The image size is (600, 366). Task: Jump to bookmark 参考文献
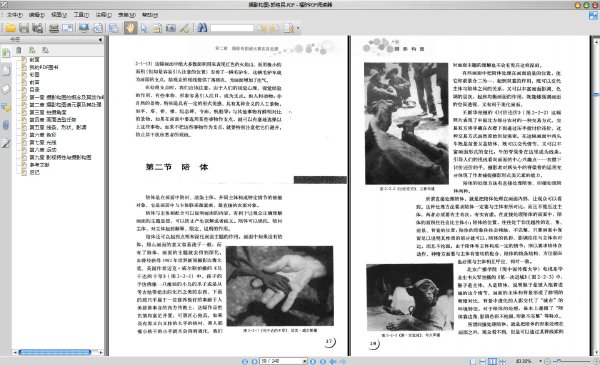(39, 165)
